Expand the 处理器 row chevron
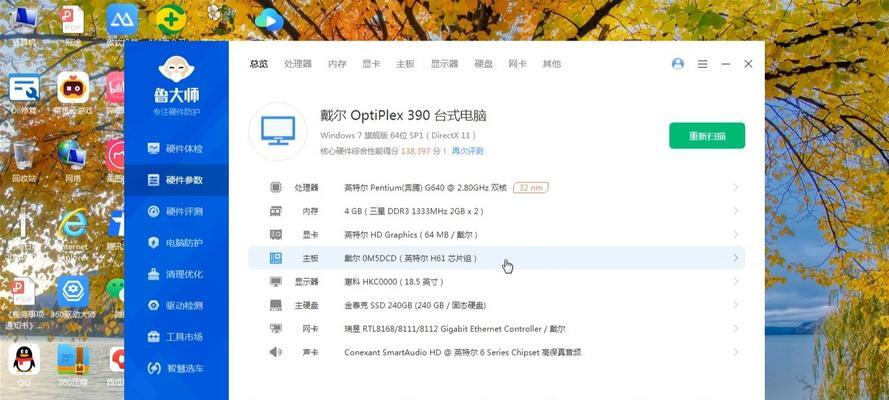 click(735, 188)
